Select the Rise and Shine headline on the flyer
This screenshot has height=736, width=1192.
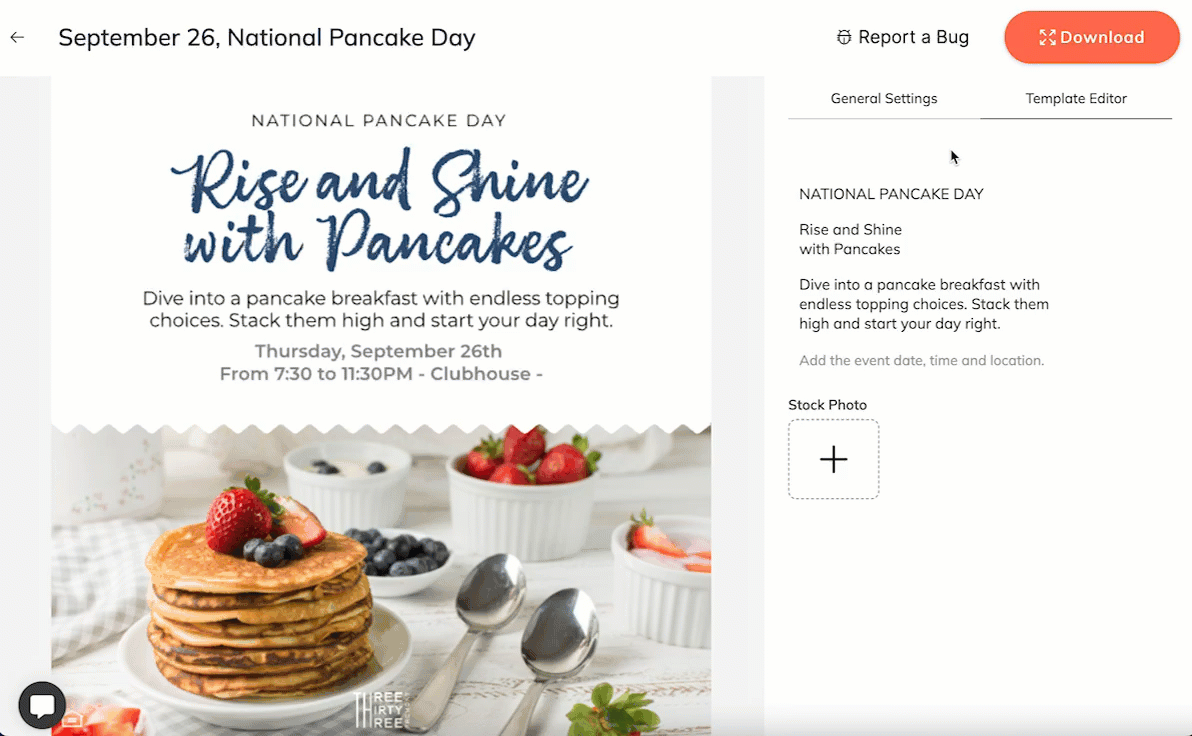point(379,209)
